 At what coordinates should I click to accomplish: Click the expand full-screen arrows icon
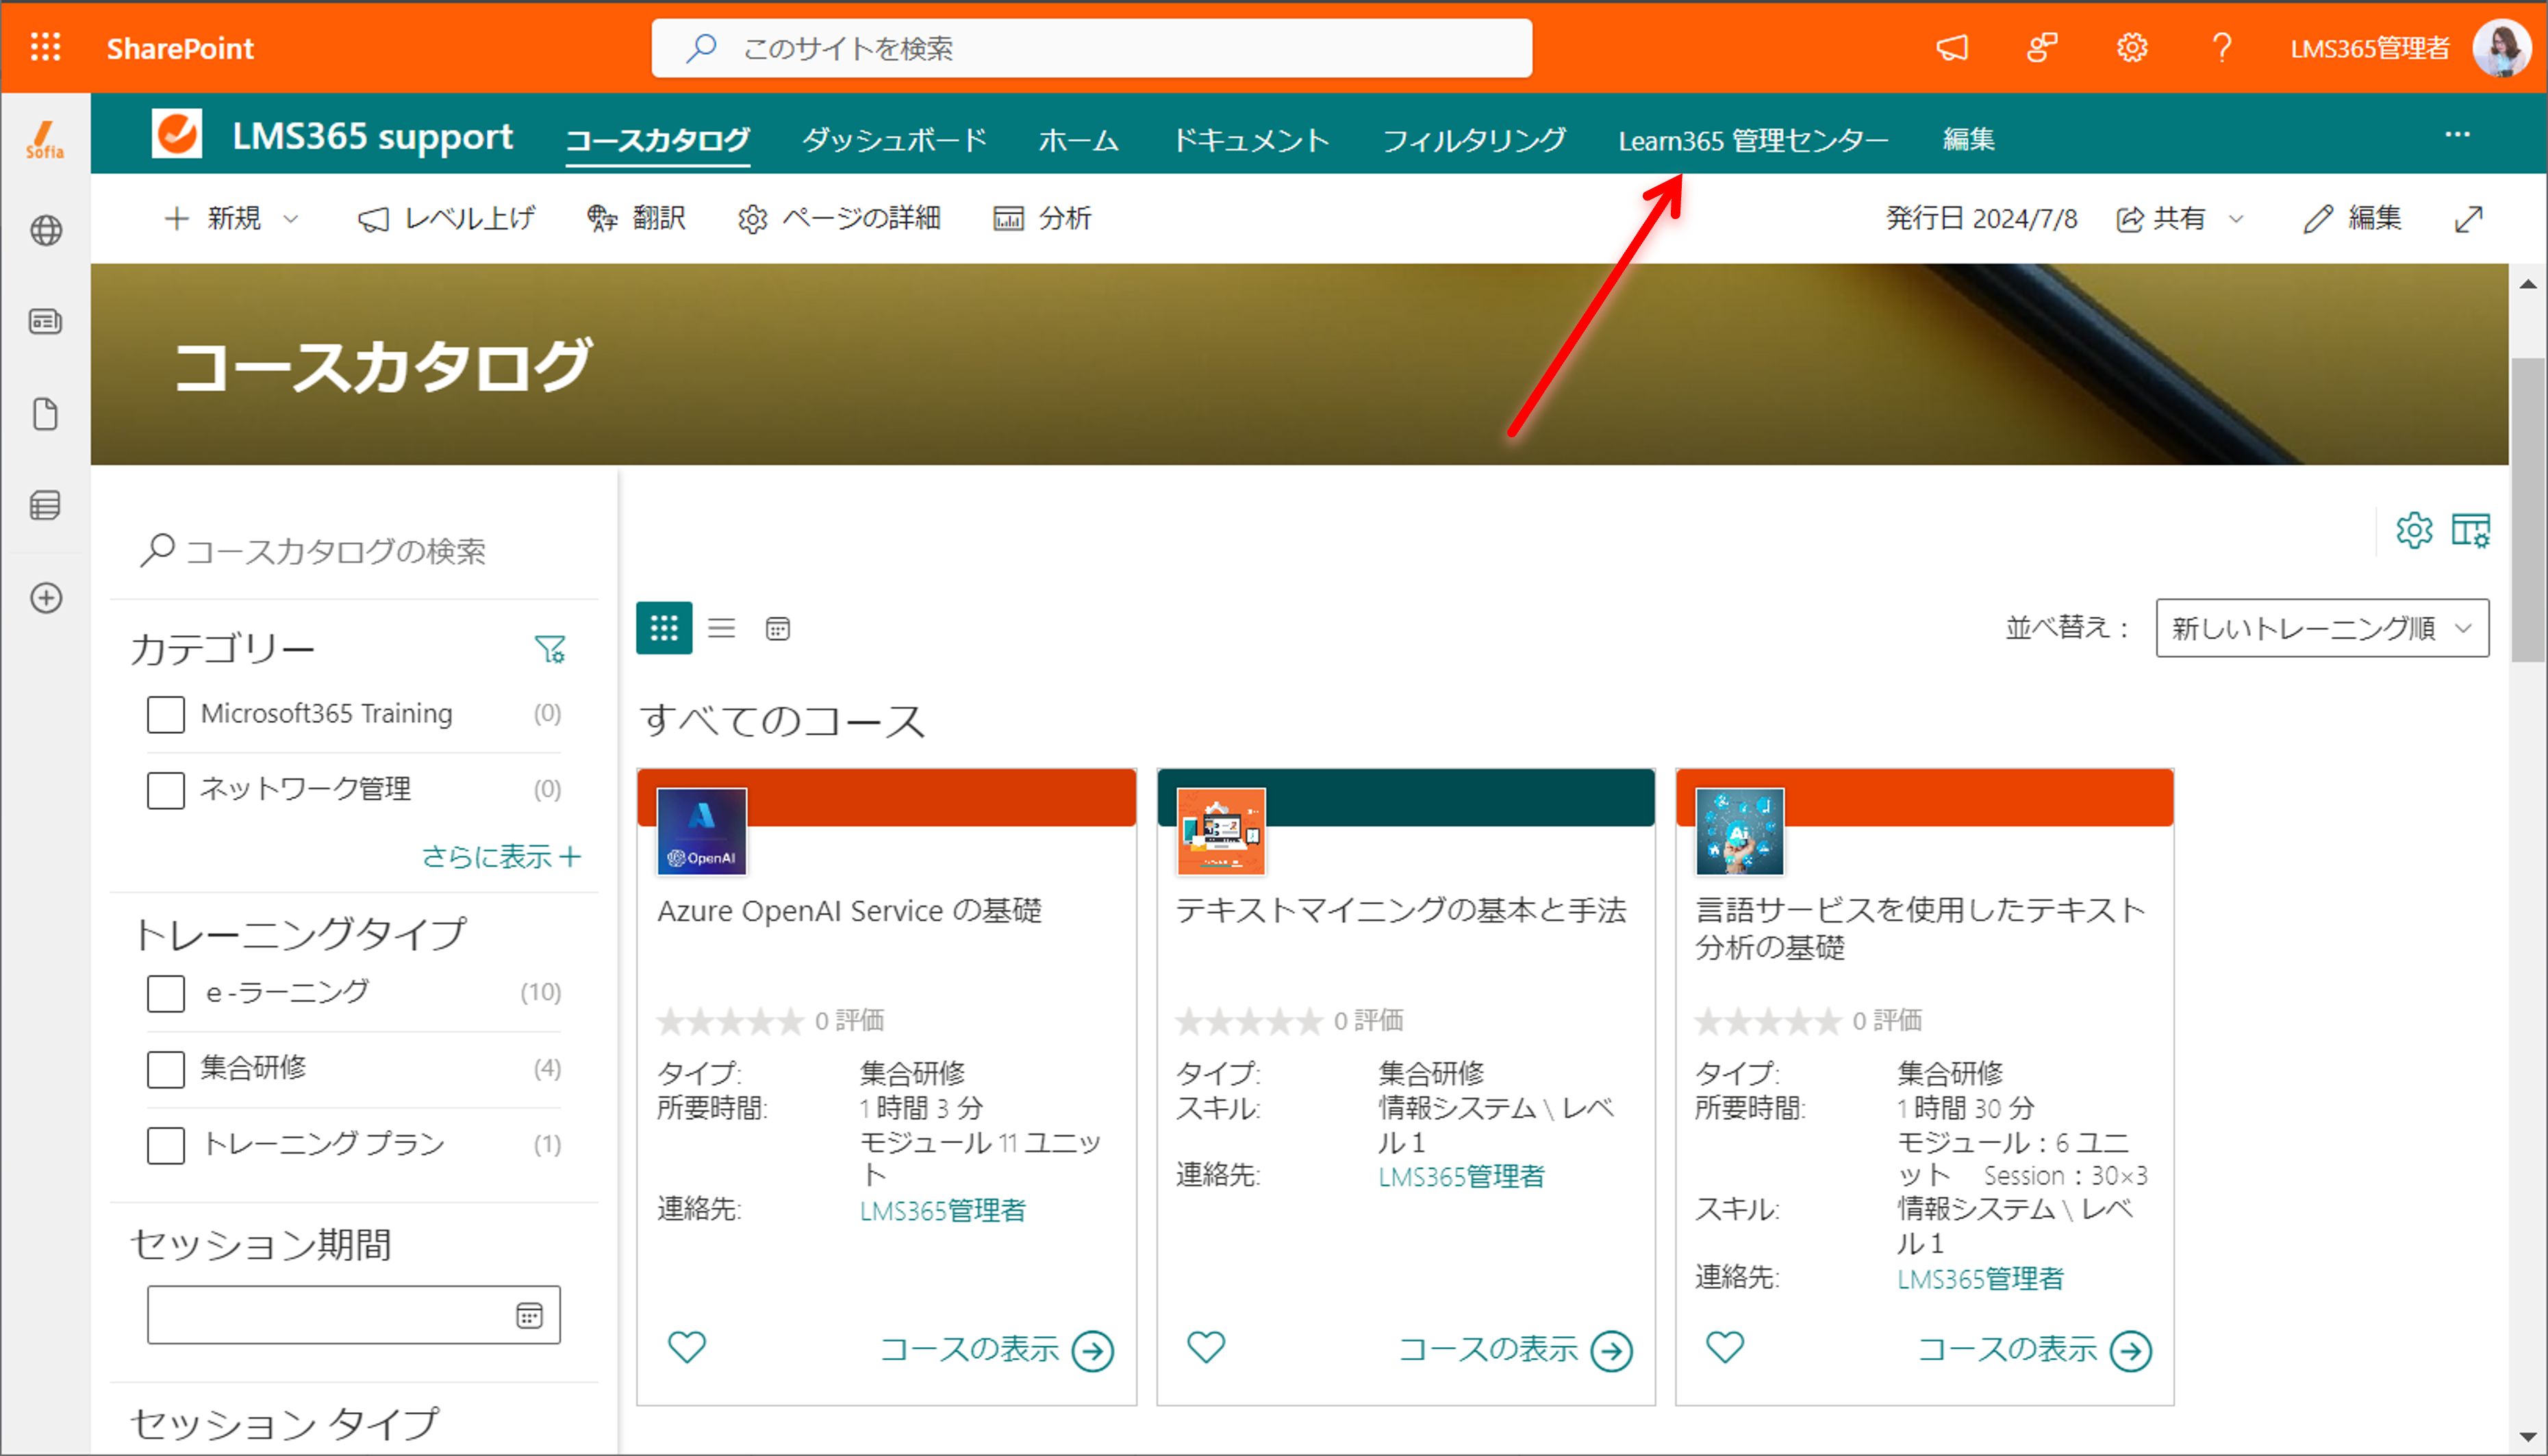pos(2469,219)
